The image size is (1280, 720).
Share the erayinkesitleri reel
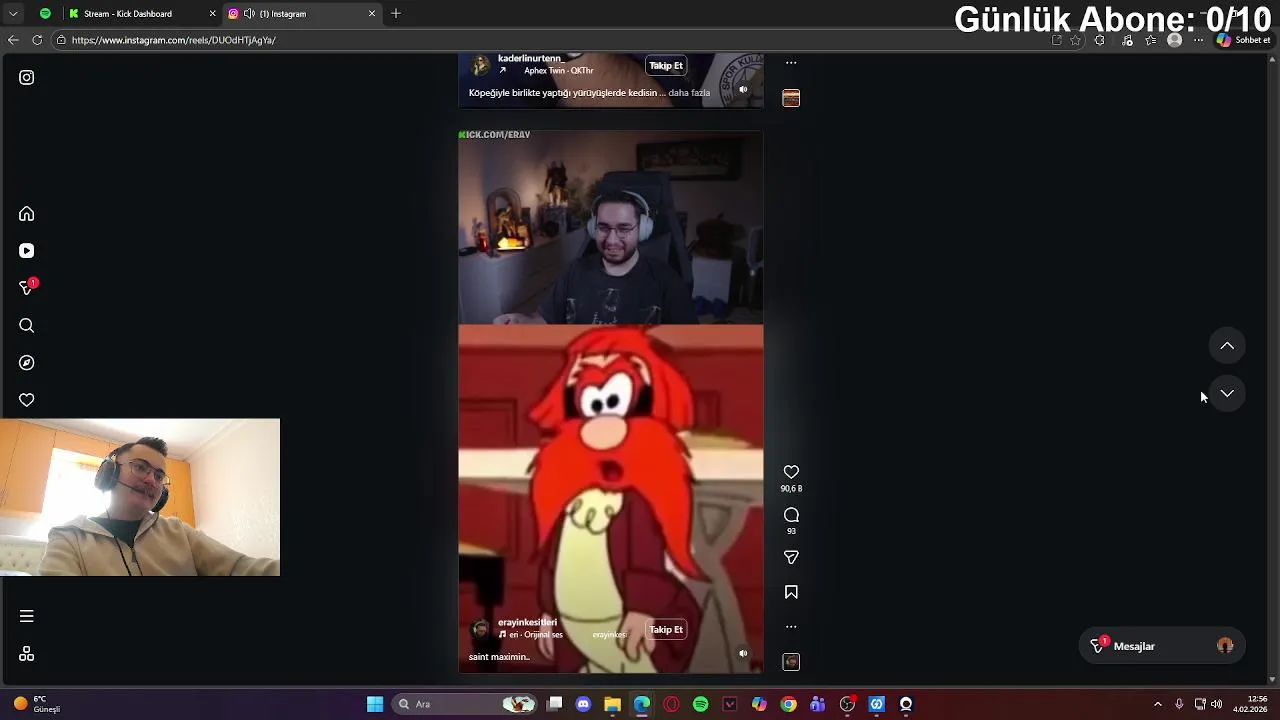pos(791,557)
